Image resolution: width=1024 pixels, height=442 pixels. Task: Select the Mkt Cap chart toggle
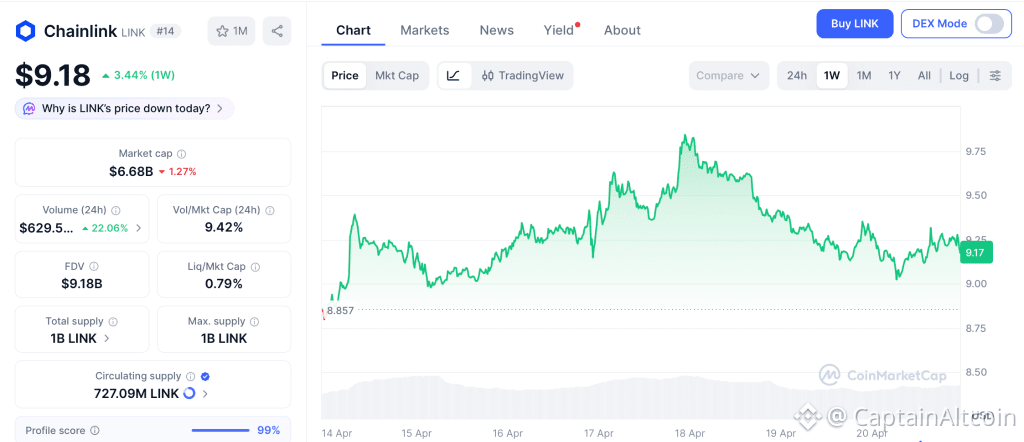[x=397, y=75]
